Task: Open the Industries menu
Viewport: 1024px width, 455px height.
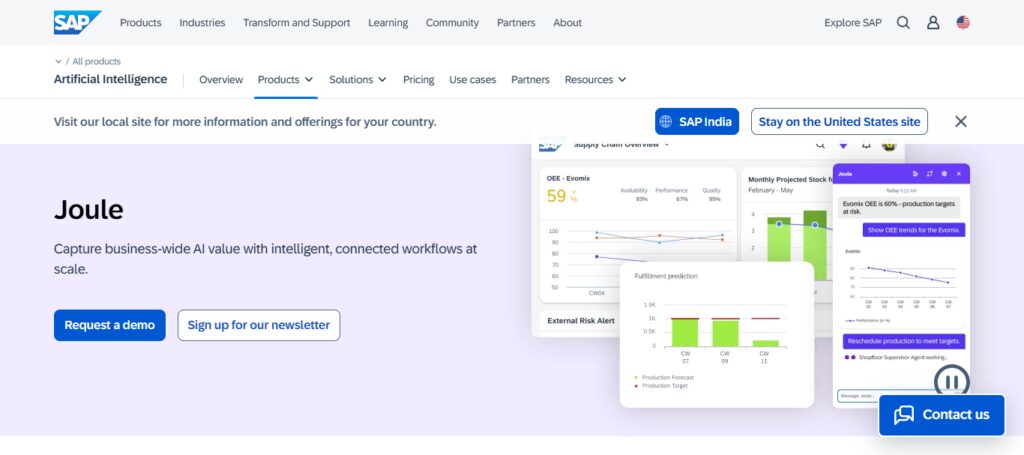Action: [202, 23]
